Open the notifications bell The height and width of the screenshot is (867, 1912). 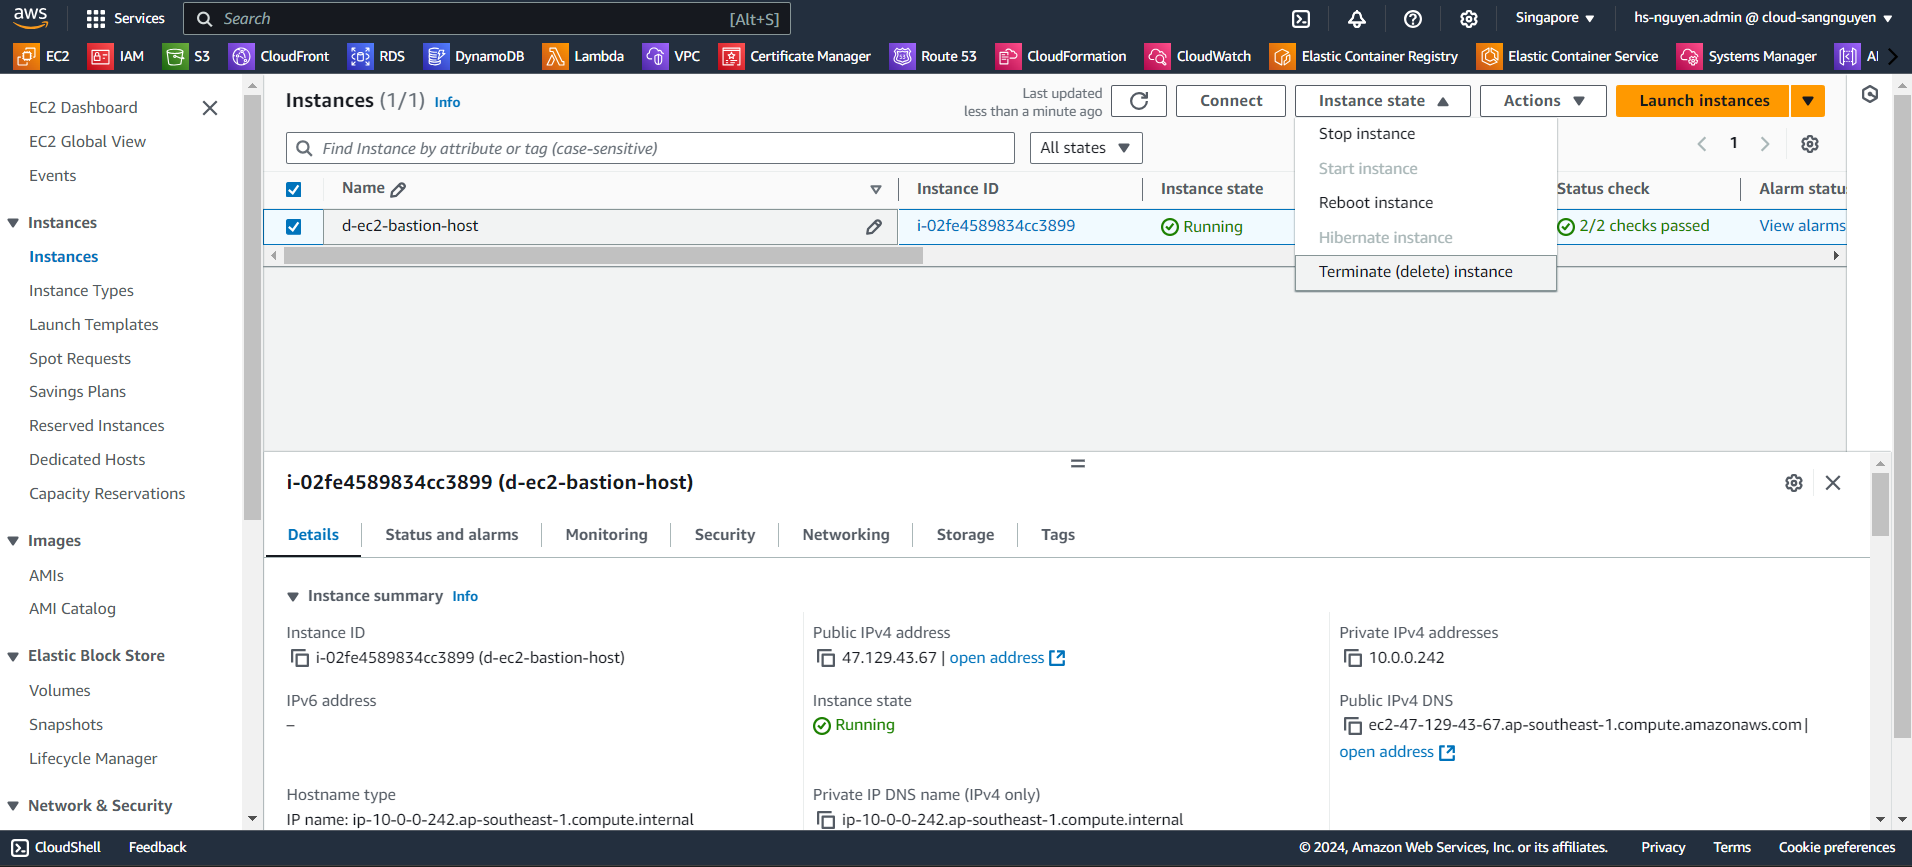coord(1356,19)
